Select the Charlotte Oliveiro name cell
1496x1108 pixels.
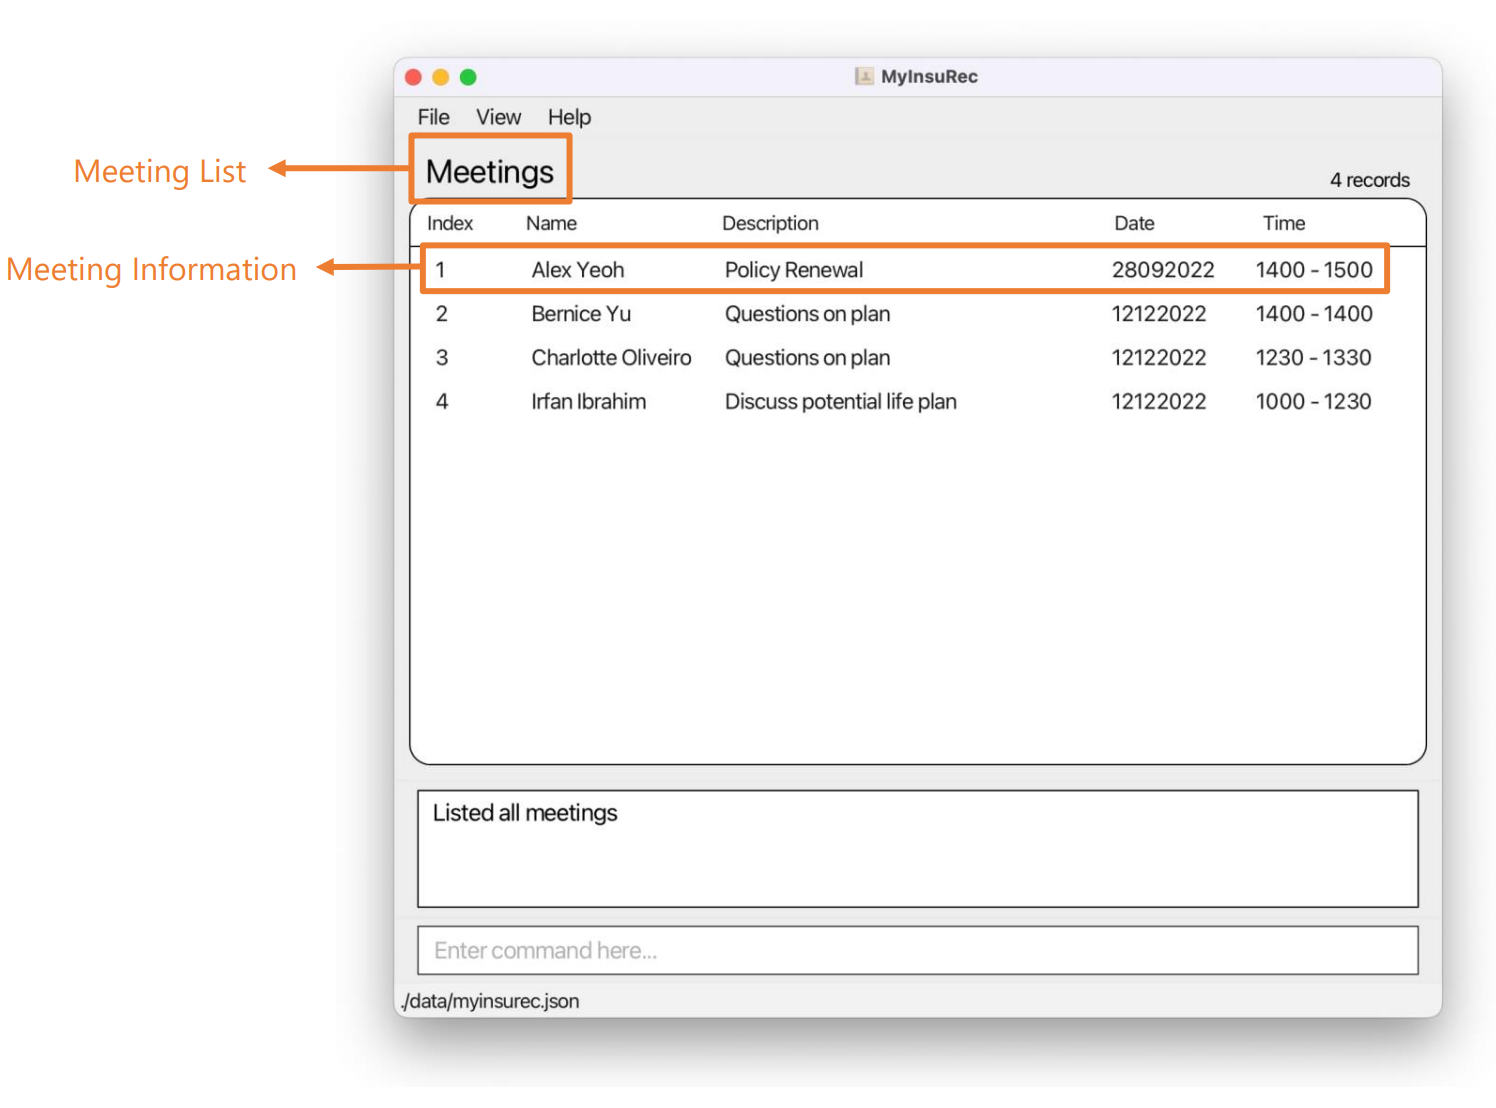point(611,358)
